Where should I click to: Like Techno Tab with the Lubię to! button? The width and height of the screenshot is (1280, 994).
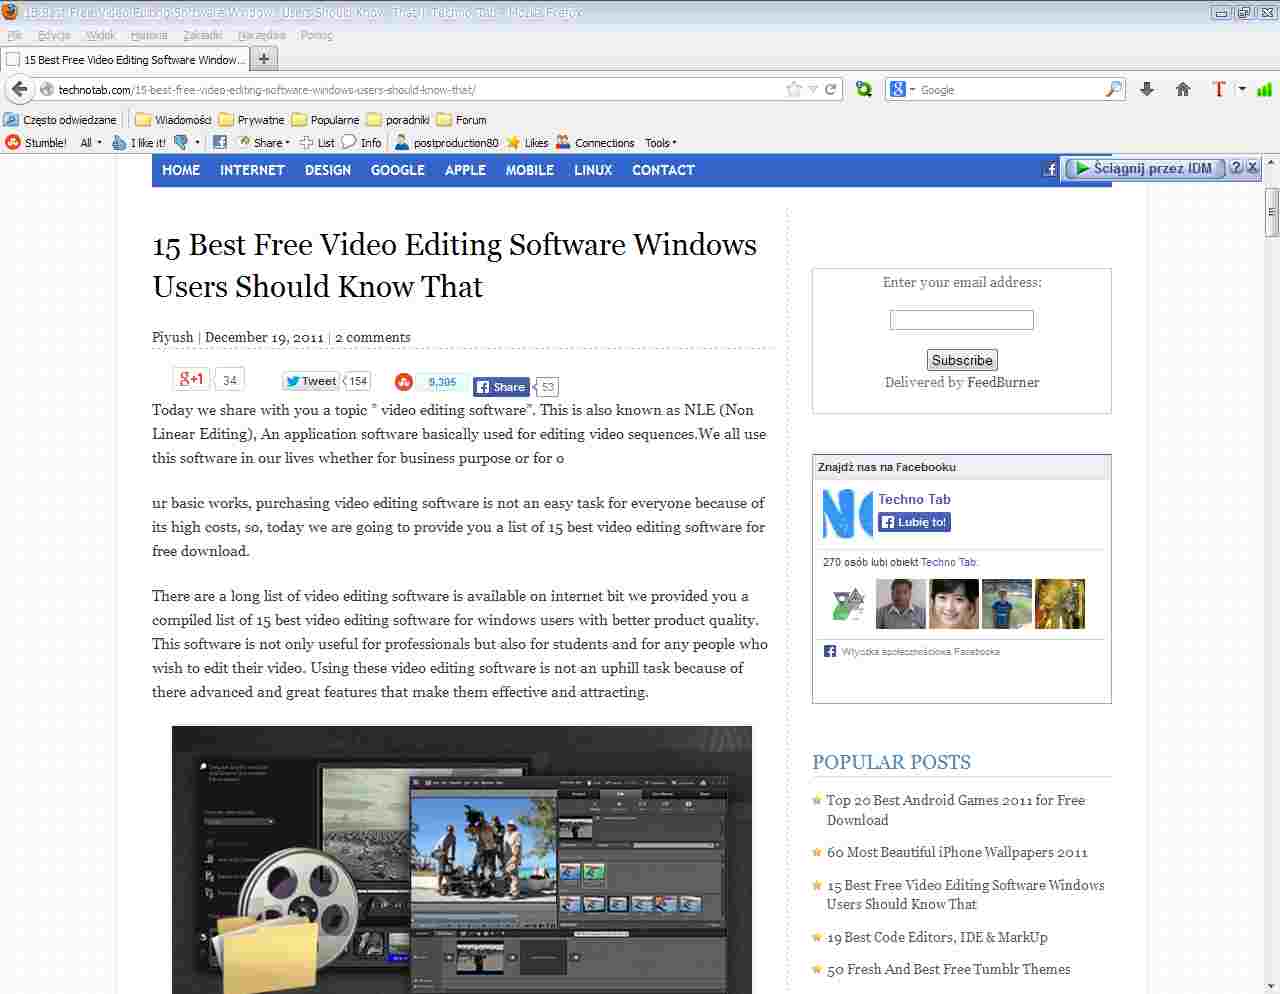click(914, 522)
